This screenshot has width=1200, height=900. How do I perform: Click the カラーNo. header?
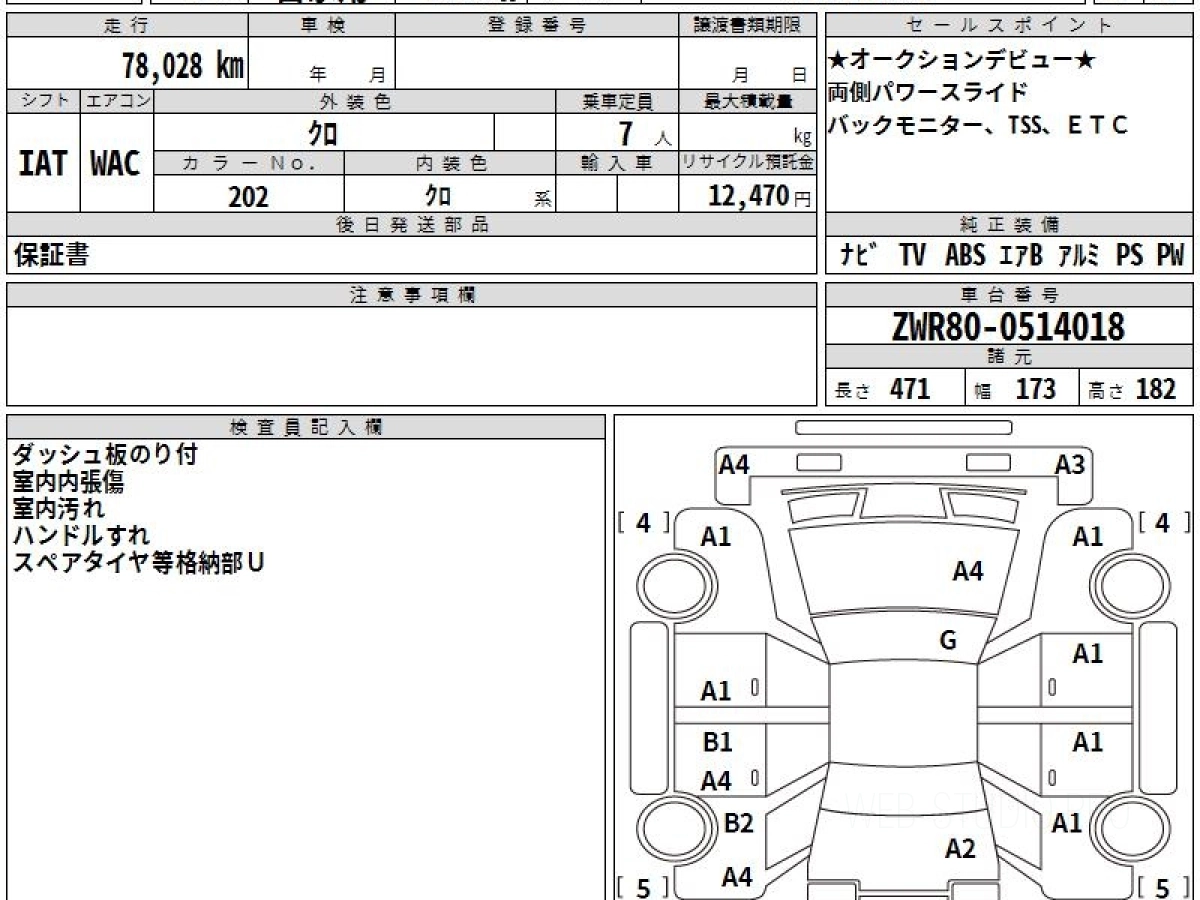[x=249, y=163]
